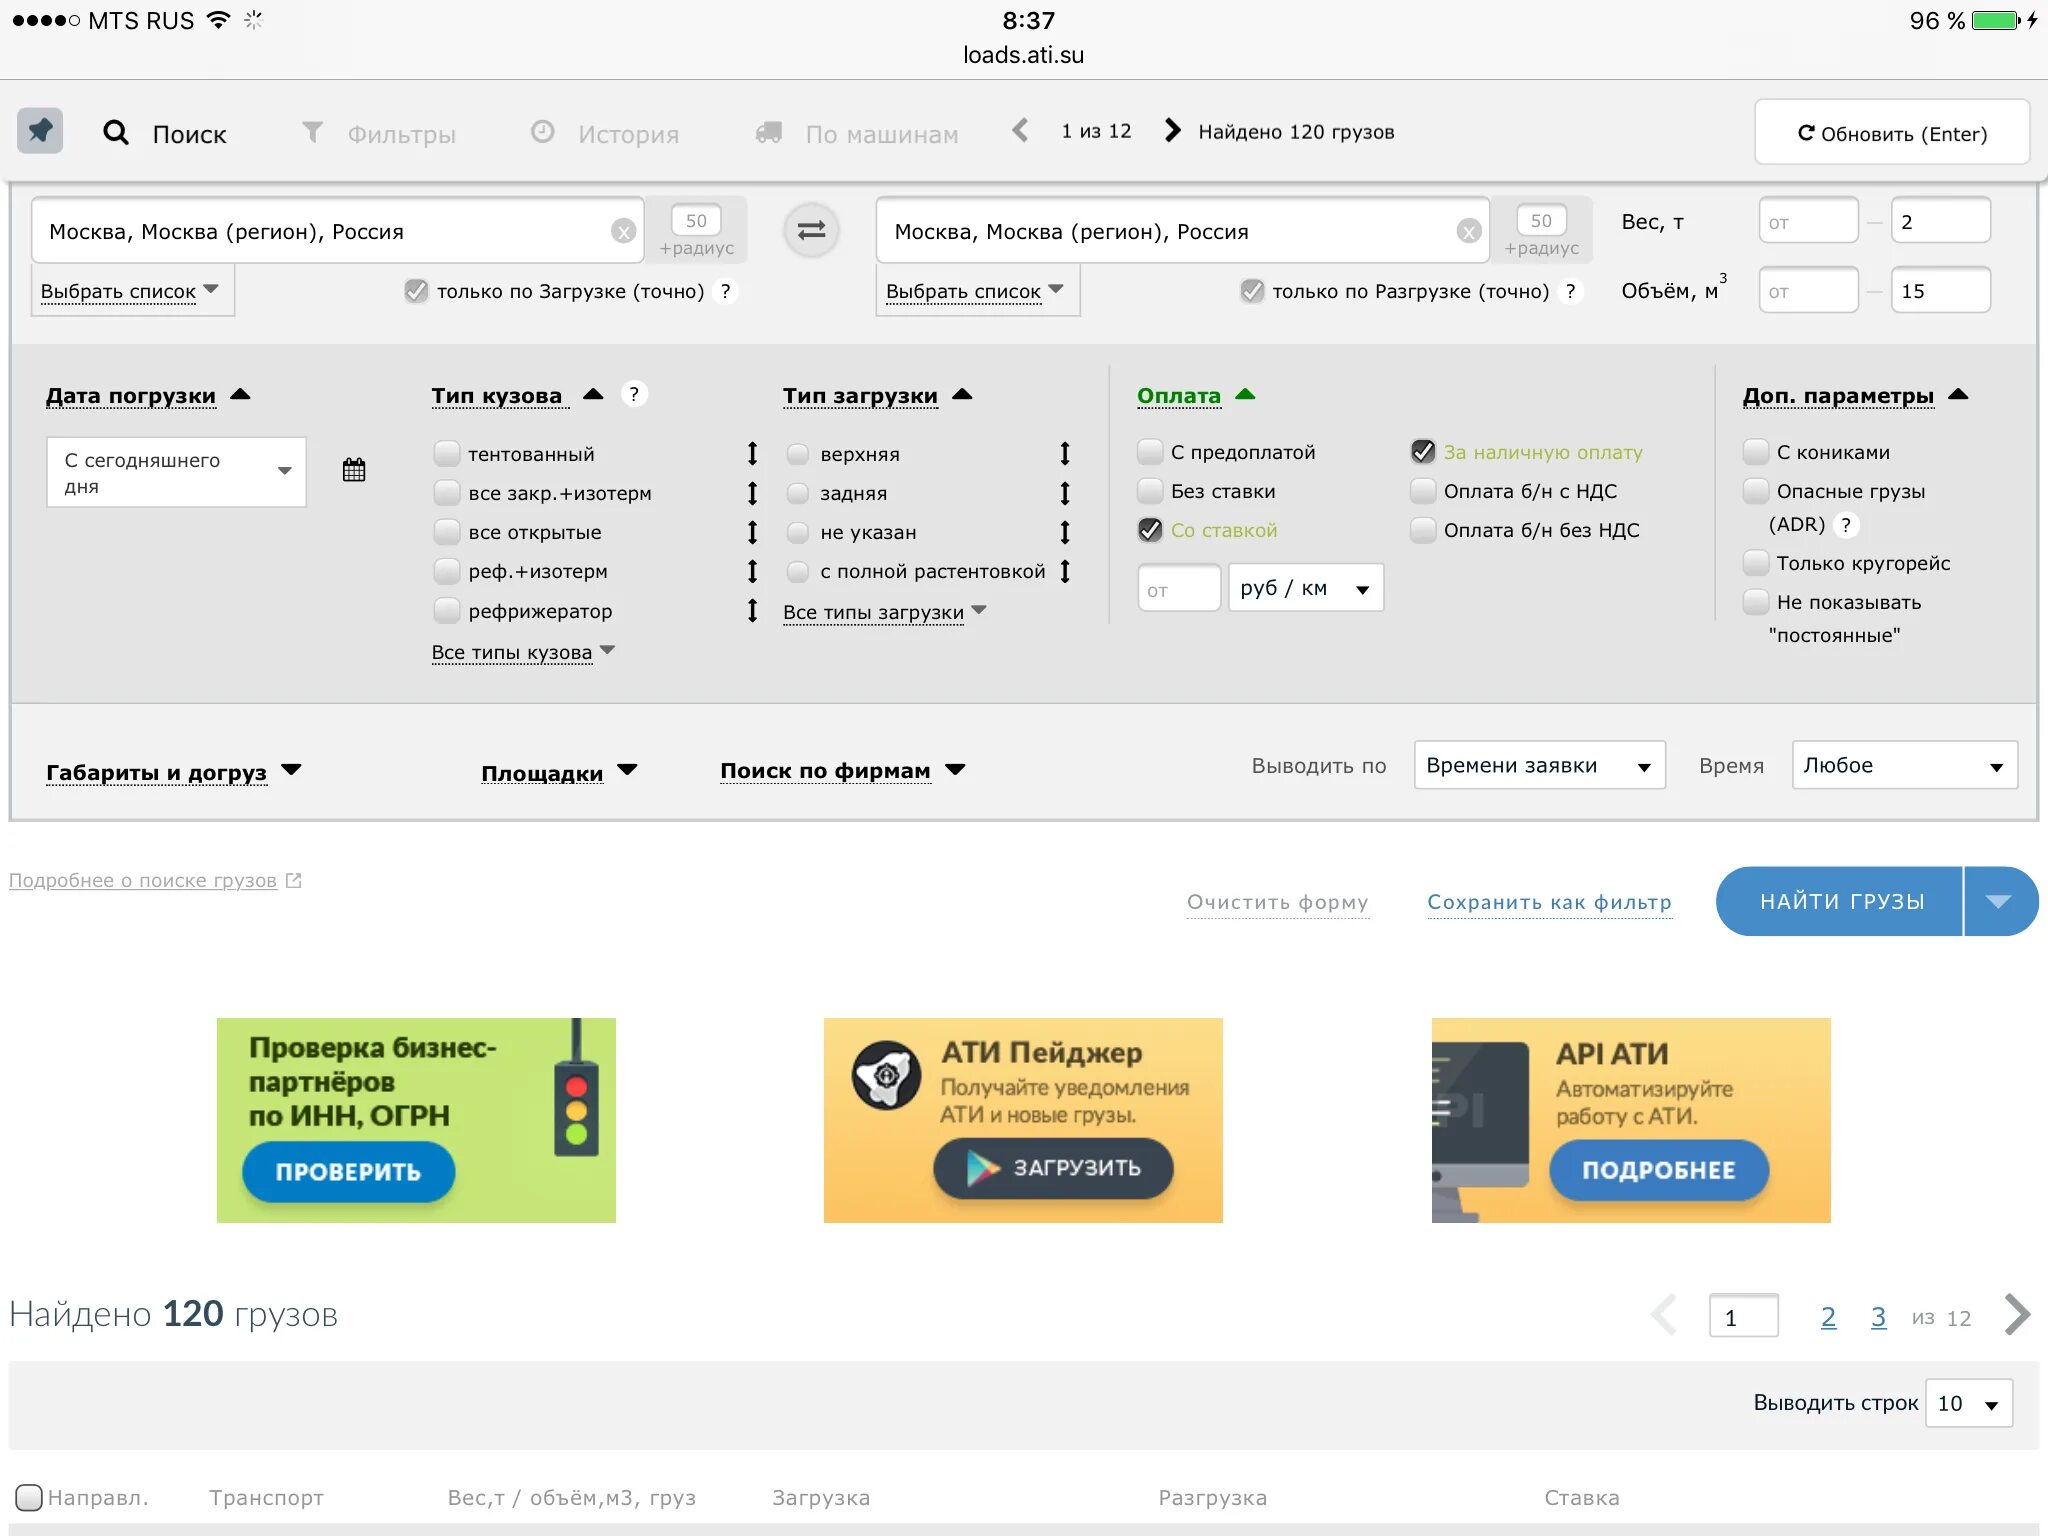The image size is (2048, 1536).
Task: Click НАЙТИ ГРУЗЫ button
Action: point(1840,901)
